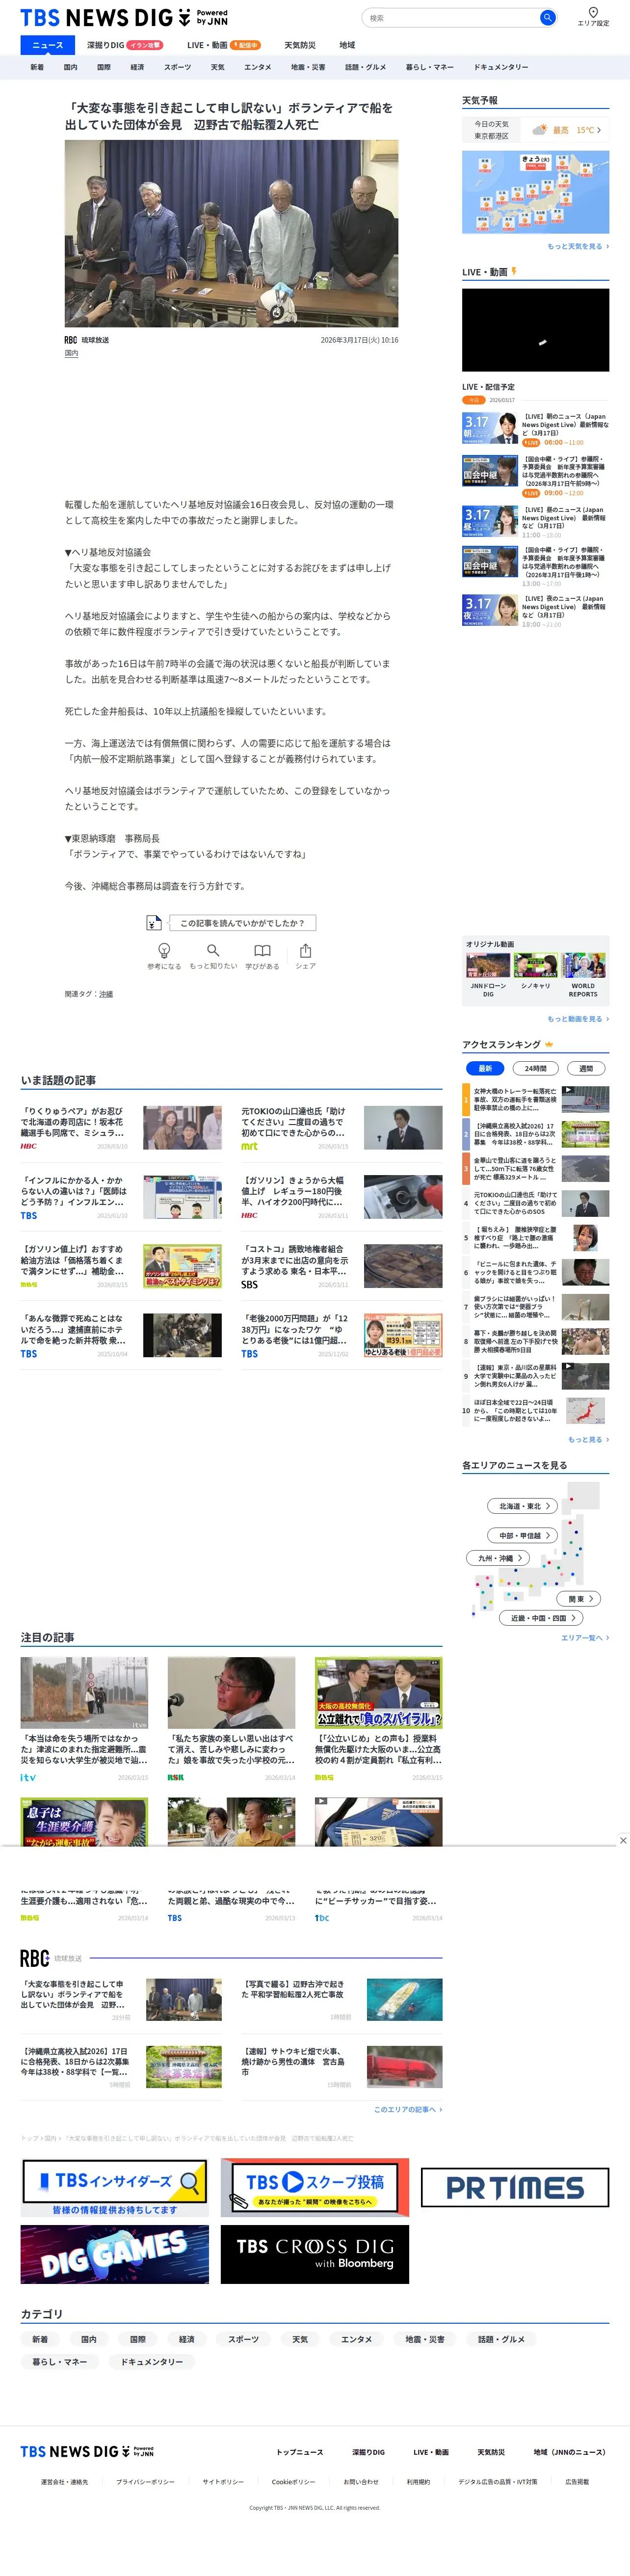
Task: Open the スポーツ category in sub navigation
Action: coord(177,67)
